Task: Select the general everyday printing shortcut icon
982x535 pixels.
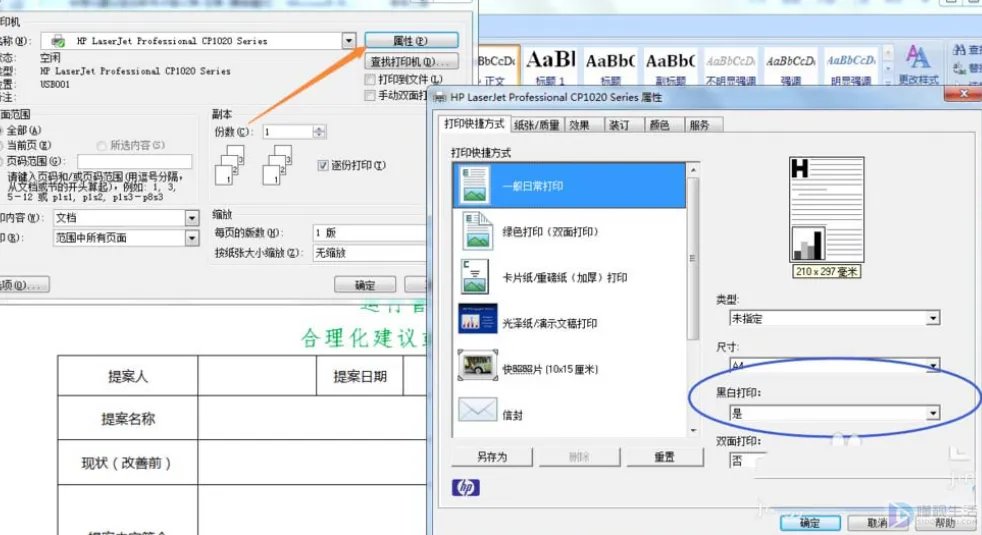Action: click(474, 185)
